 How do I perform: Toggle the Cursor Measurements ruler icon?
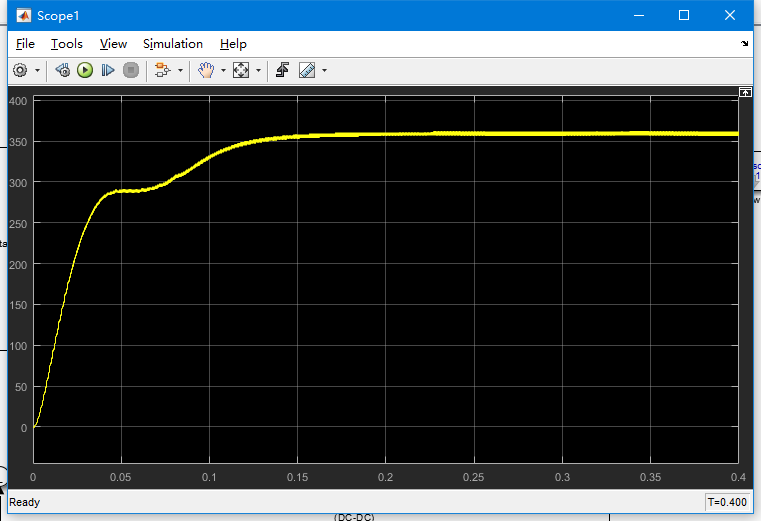pos(307,71)
